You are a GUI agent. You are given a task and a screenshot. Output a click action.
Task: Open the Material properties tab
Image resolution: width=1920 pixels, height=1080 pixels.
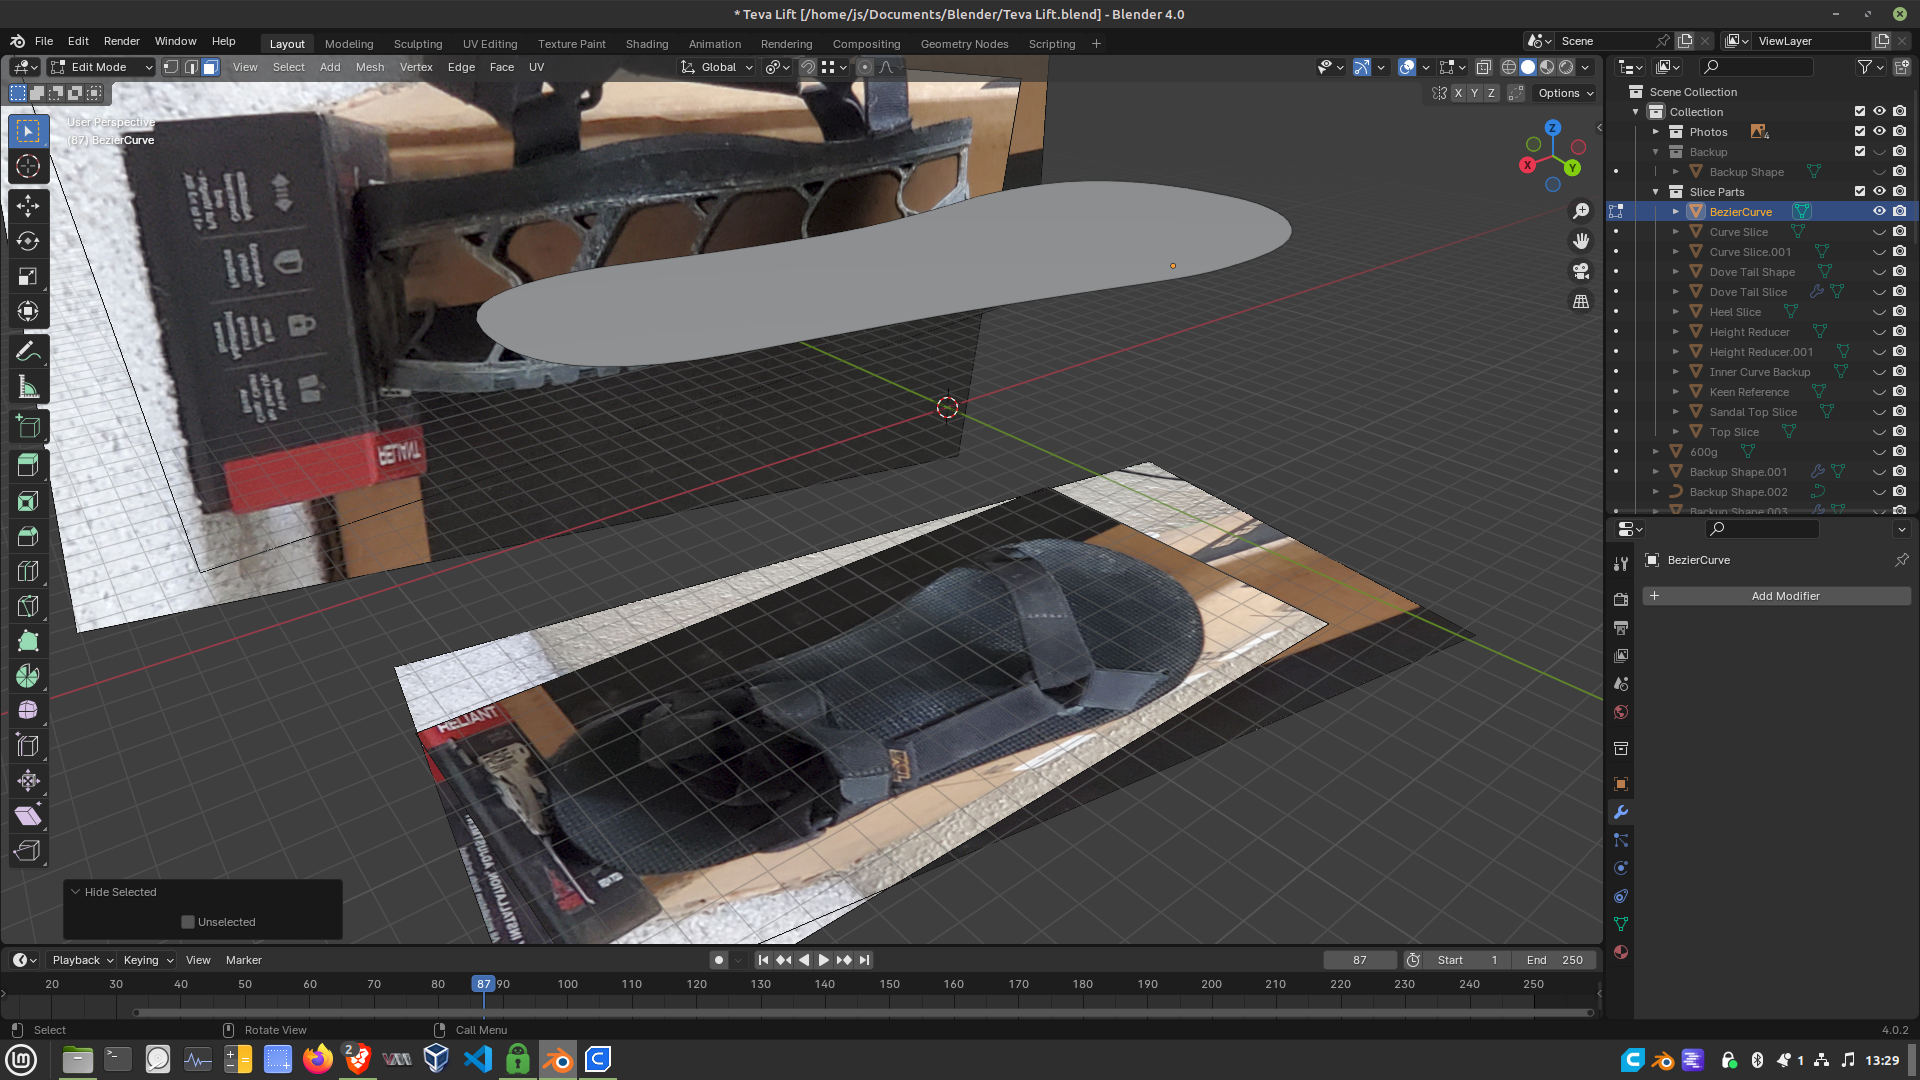tap(1621, 952)
